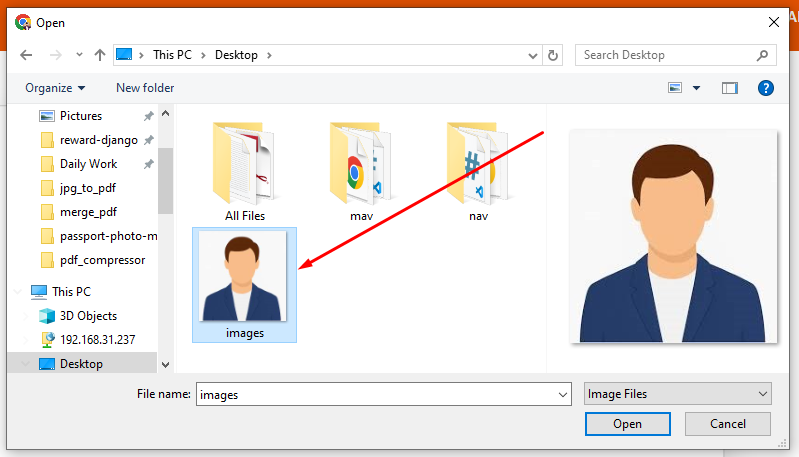Click pin icon beside Daily Work

coord(148,164)
